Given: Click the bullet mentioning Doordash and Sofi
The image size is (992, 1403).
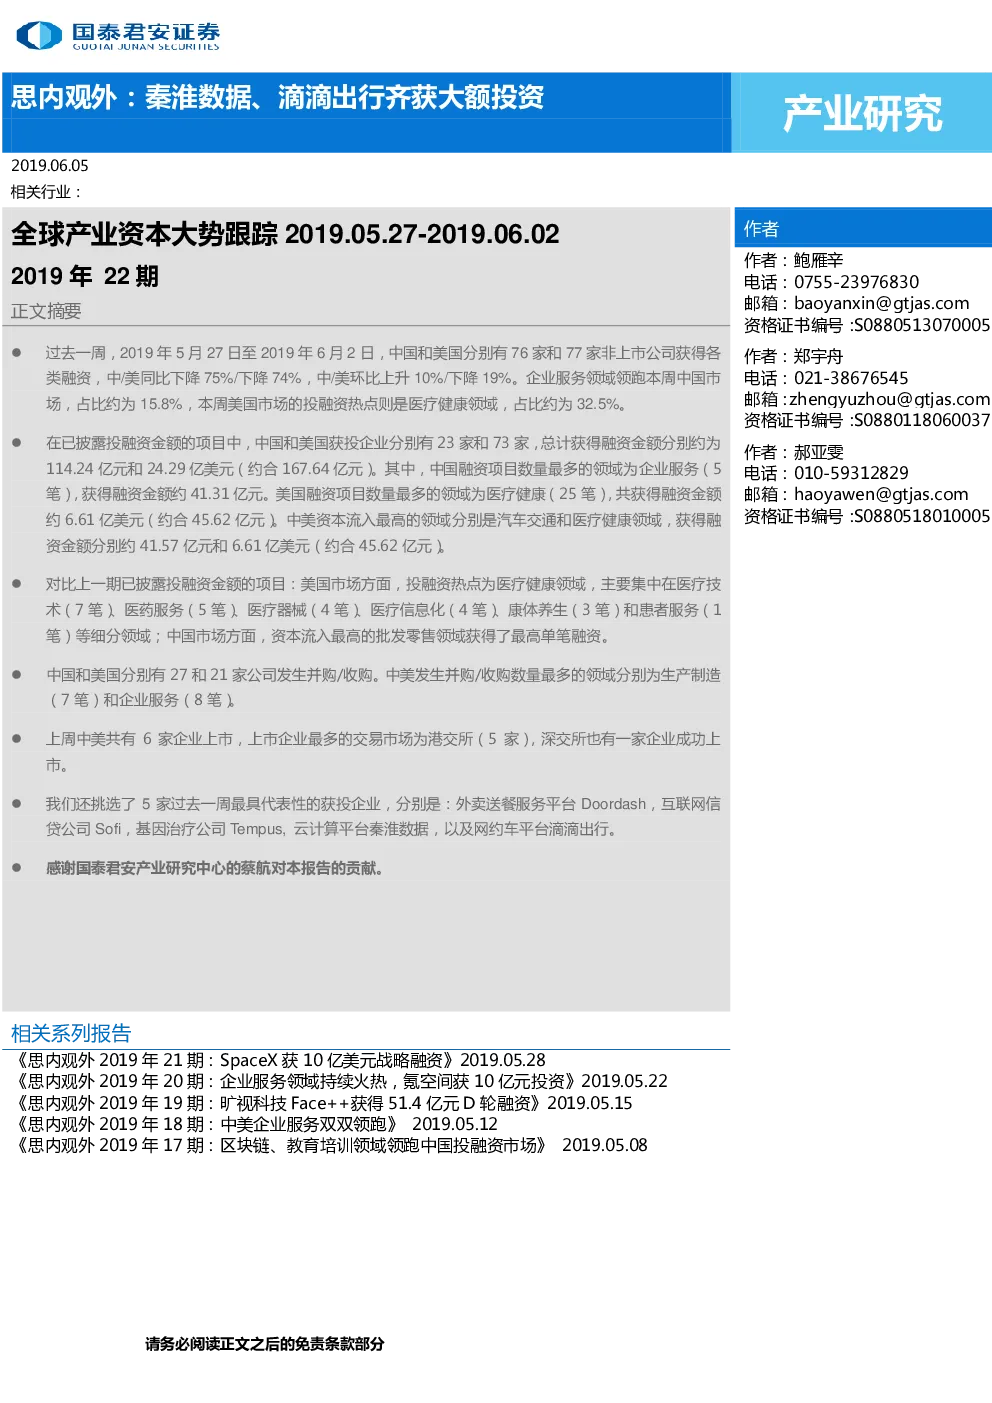Looking at the screenshot, I should pyautogui.click(x=383, y=816).
